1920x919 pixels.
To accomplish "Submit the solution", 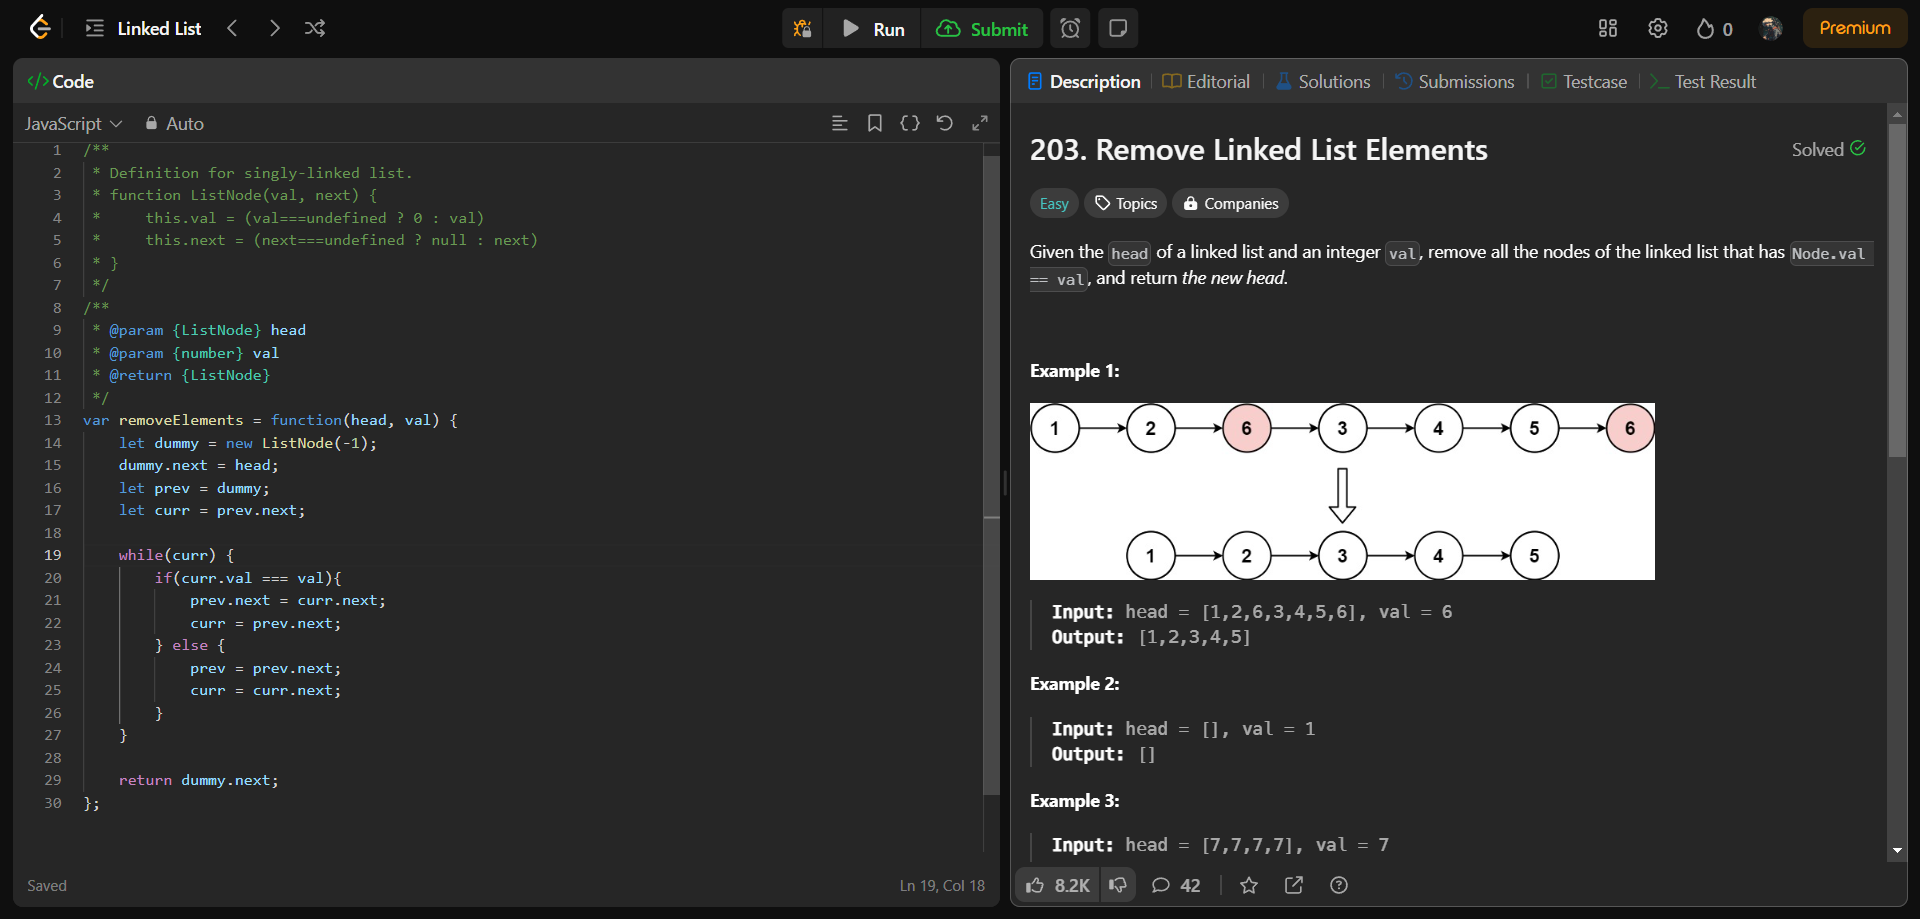I will click(x=983, y=28).
